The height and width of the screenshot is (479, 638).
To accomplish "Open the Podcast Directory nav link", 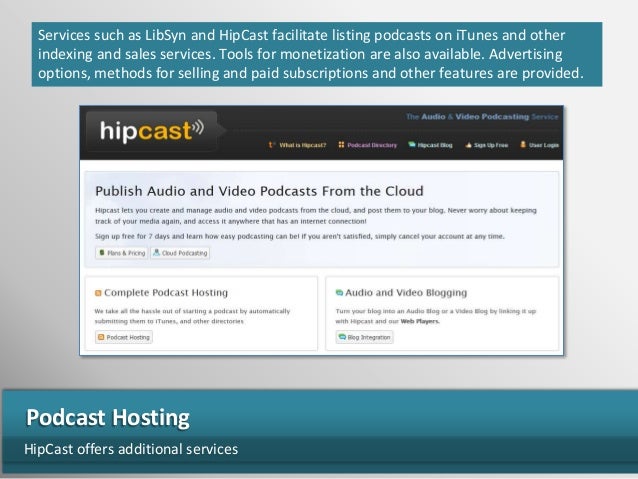I will point(372,145).
